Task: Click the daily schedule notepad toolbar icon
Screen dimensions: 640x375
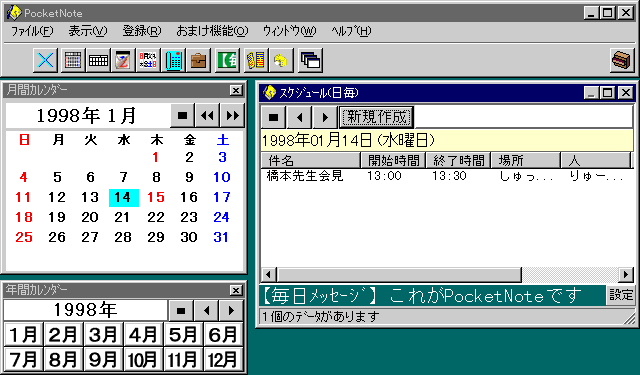Action: (x=123, y=60)
